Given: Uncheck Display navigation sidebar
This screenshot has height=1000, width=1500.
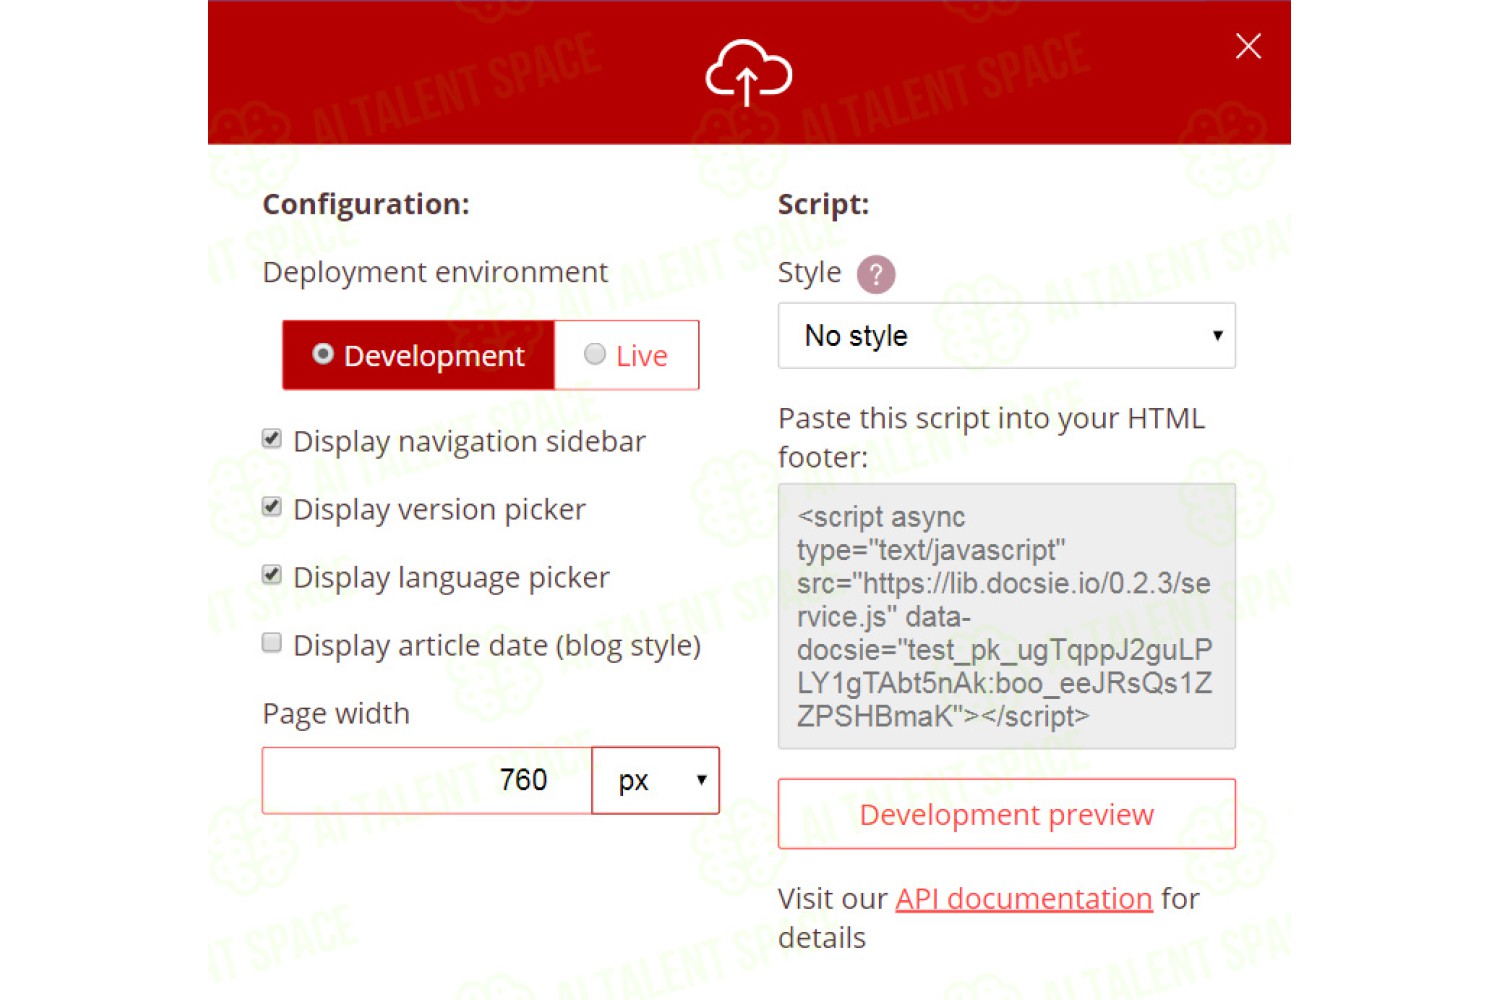Looking at the screenshot, I should tap(272, 439).
